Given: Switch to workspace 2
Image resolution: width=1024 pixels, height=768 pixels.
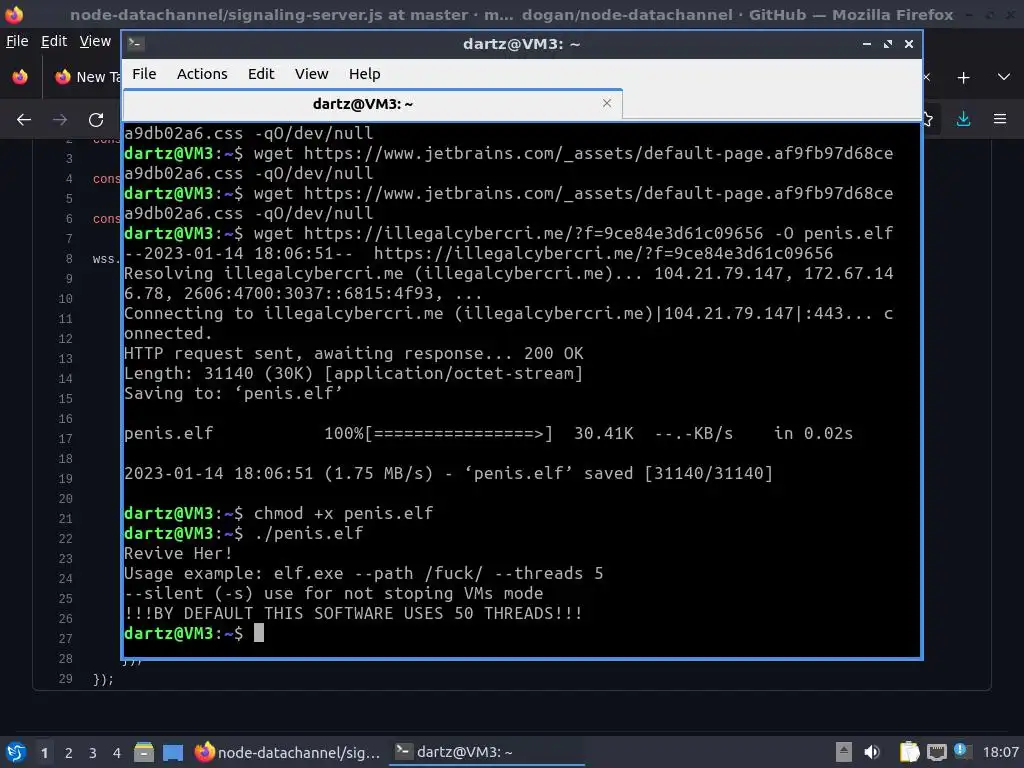Looking at the screenshot, I should click(x=69, y=753).
